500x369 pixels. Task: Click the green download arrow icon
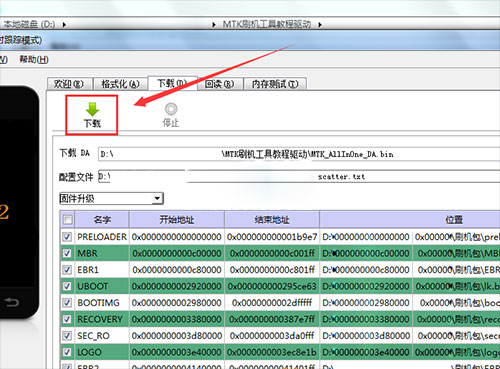(x=92, y=109)
